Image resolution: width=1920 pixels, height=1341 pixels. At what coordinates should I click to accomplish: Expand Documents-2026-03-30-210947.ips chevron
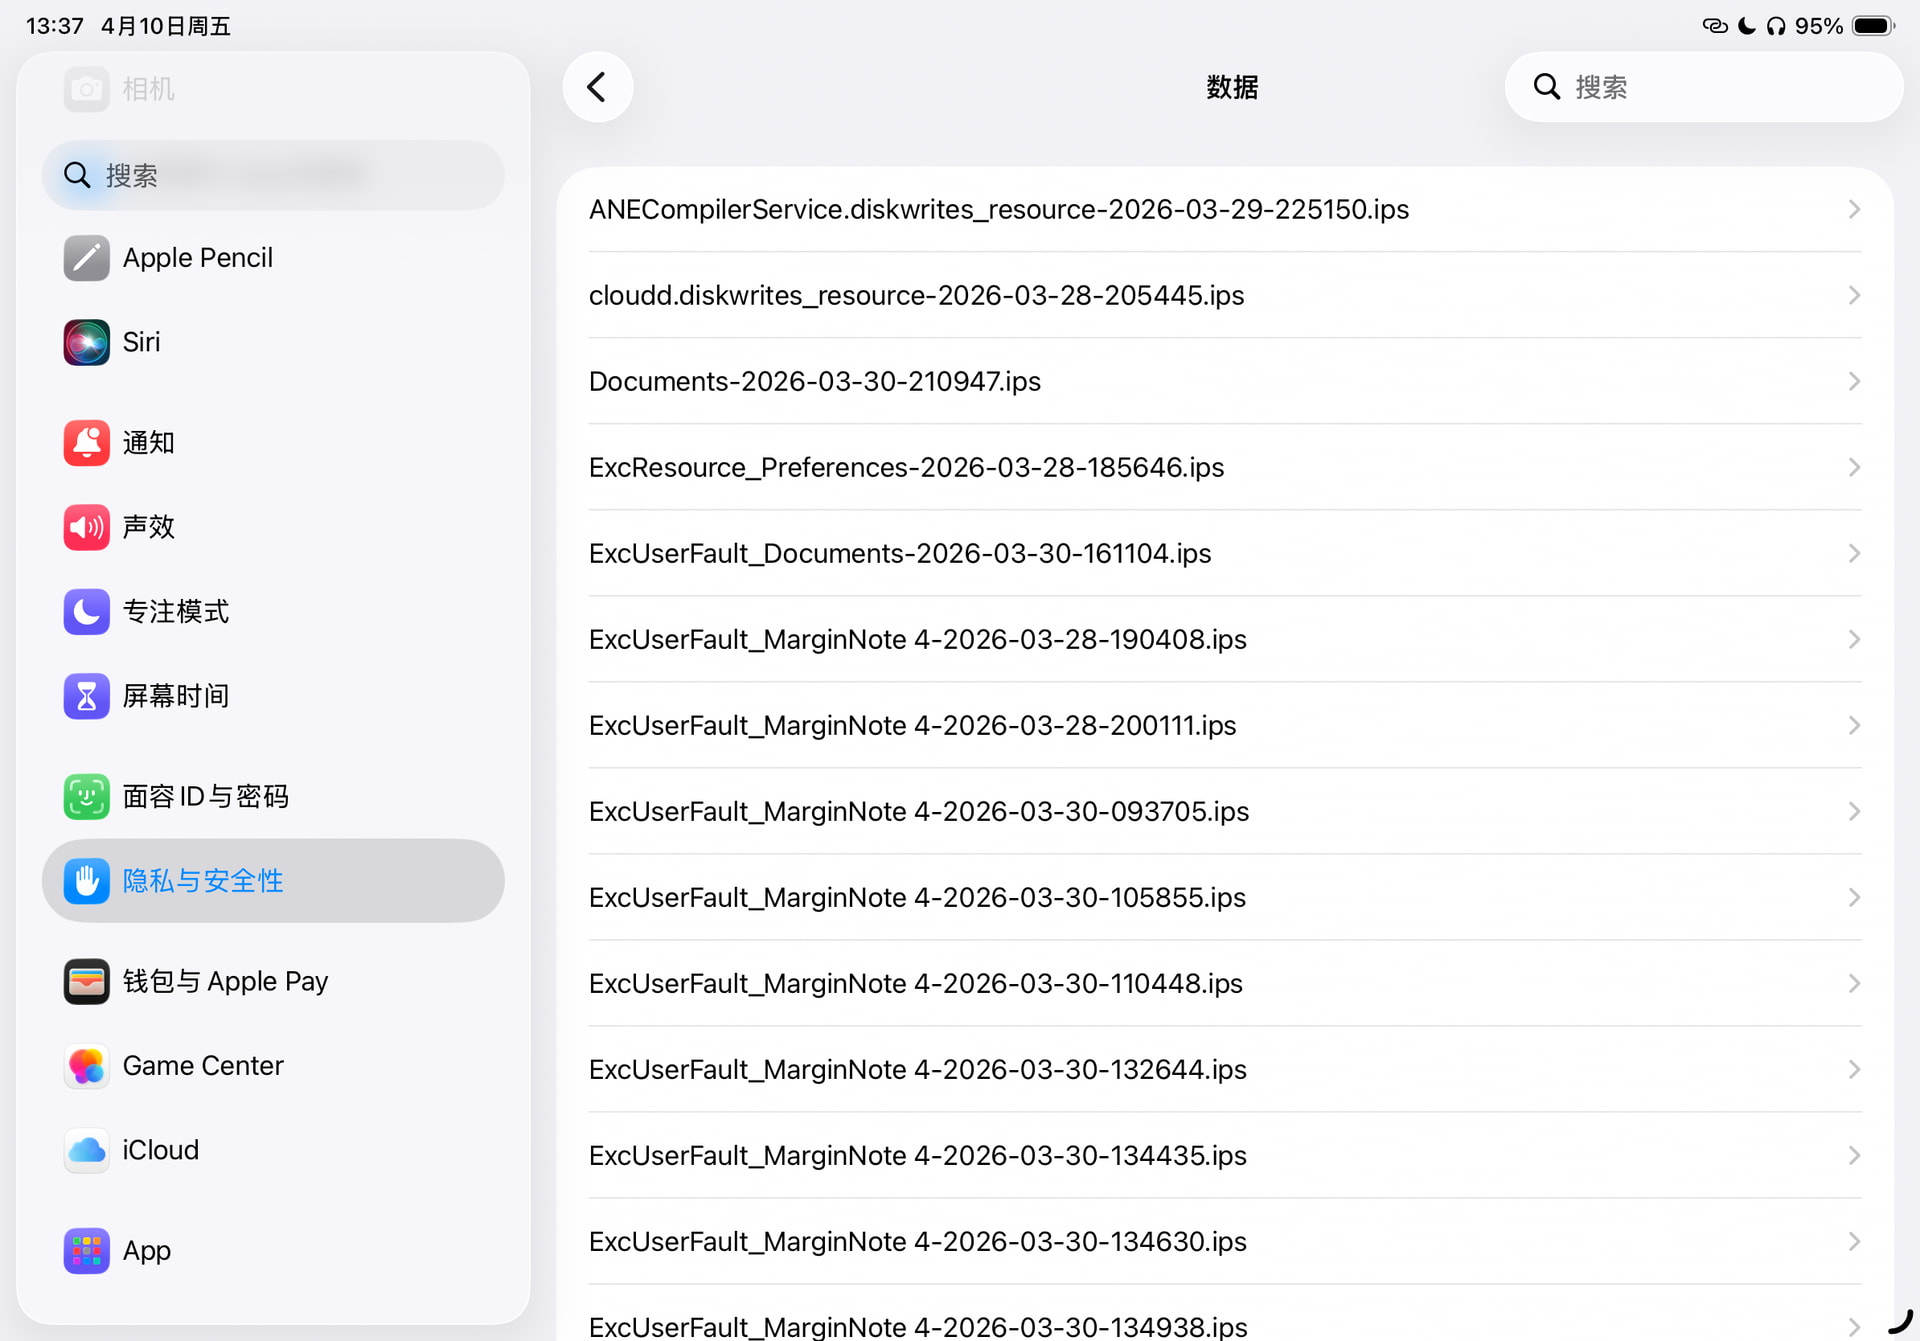pyautogui.click(x=1853, y=381)
